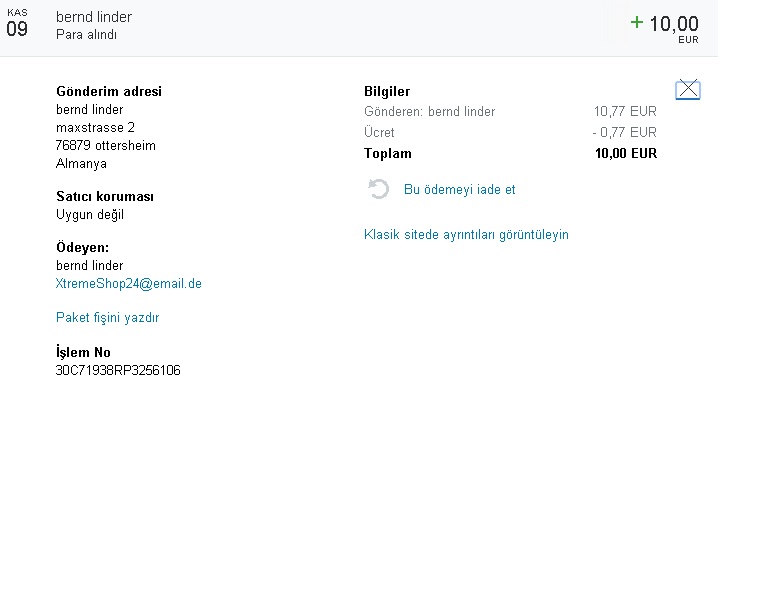Click the 'Bilgiler' section heading
The width and height of the screenshot is (768, 614).
pyautogui.click(x=387, y=92)
